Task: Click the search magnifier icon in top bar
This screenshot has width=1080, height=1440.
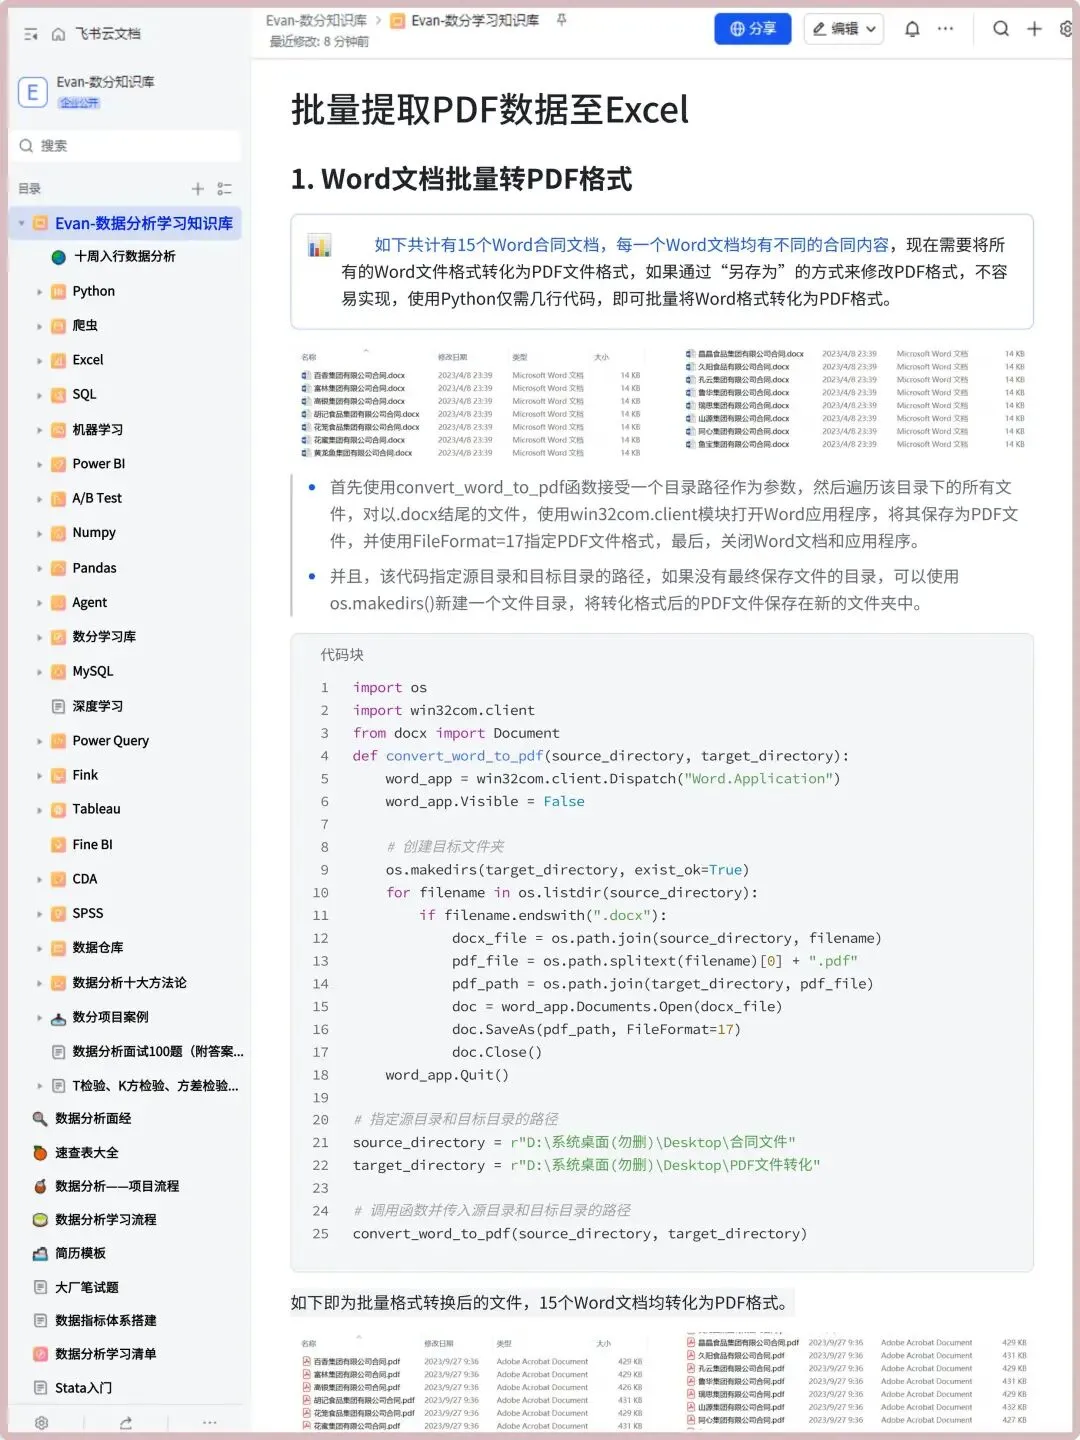Action: (x=1000, y=29)
